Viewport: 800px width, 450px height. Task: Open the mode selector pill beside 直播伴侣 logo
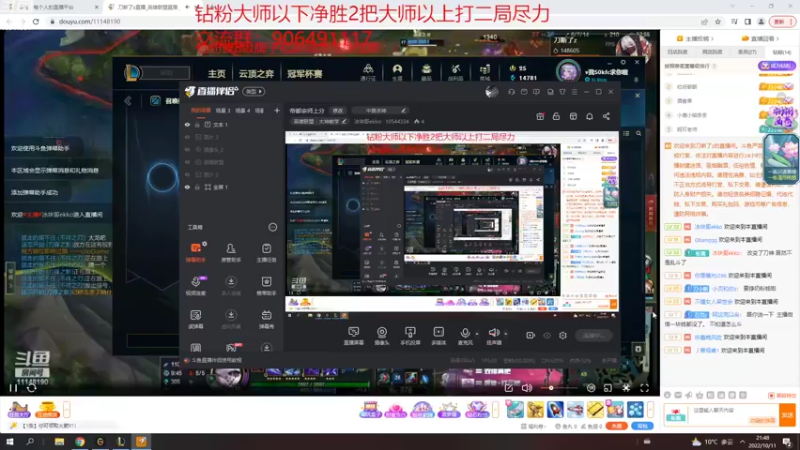click(254, 92)
